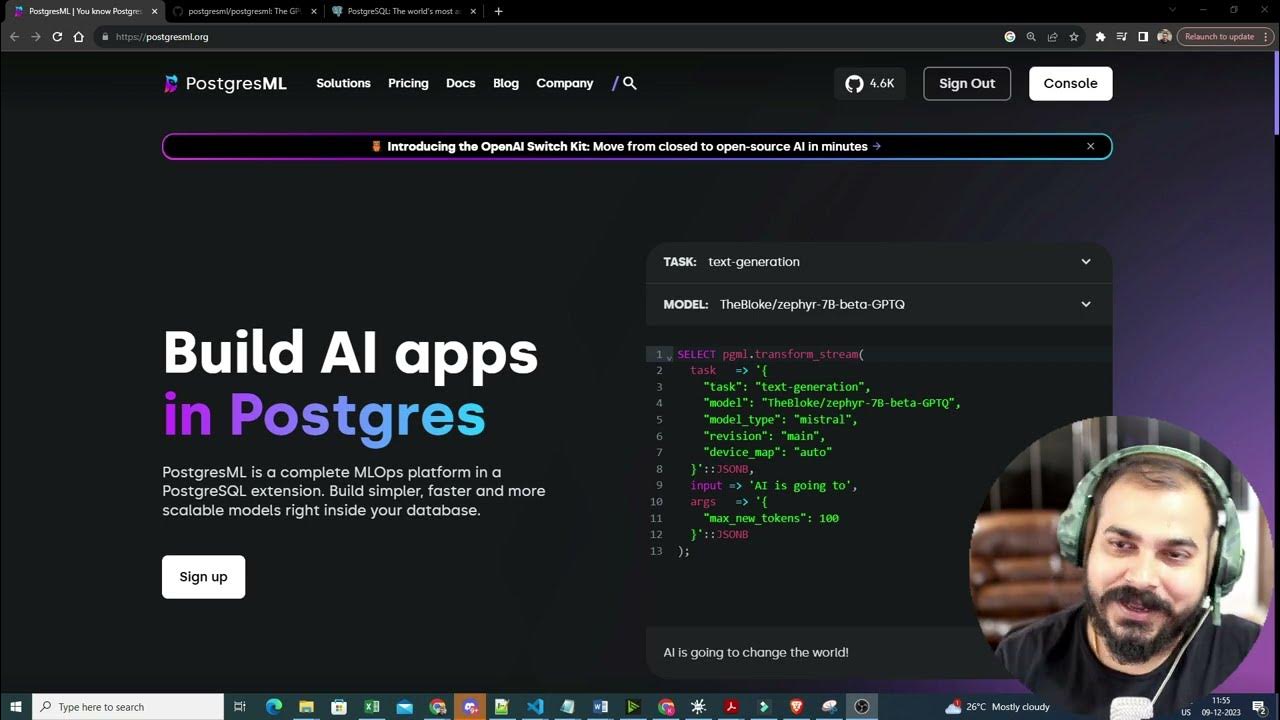Open the taskbar notification center icon
Image resolution: width=1280 pixels, height=720 pixels.
(1259, 707)
